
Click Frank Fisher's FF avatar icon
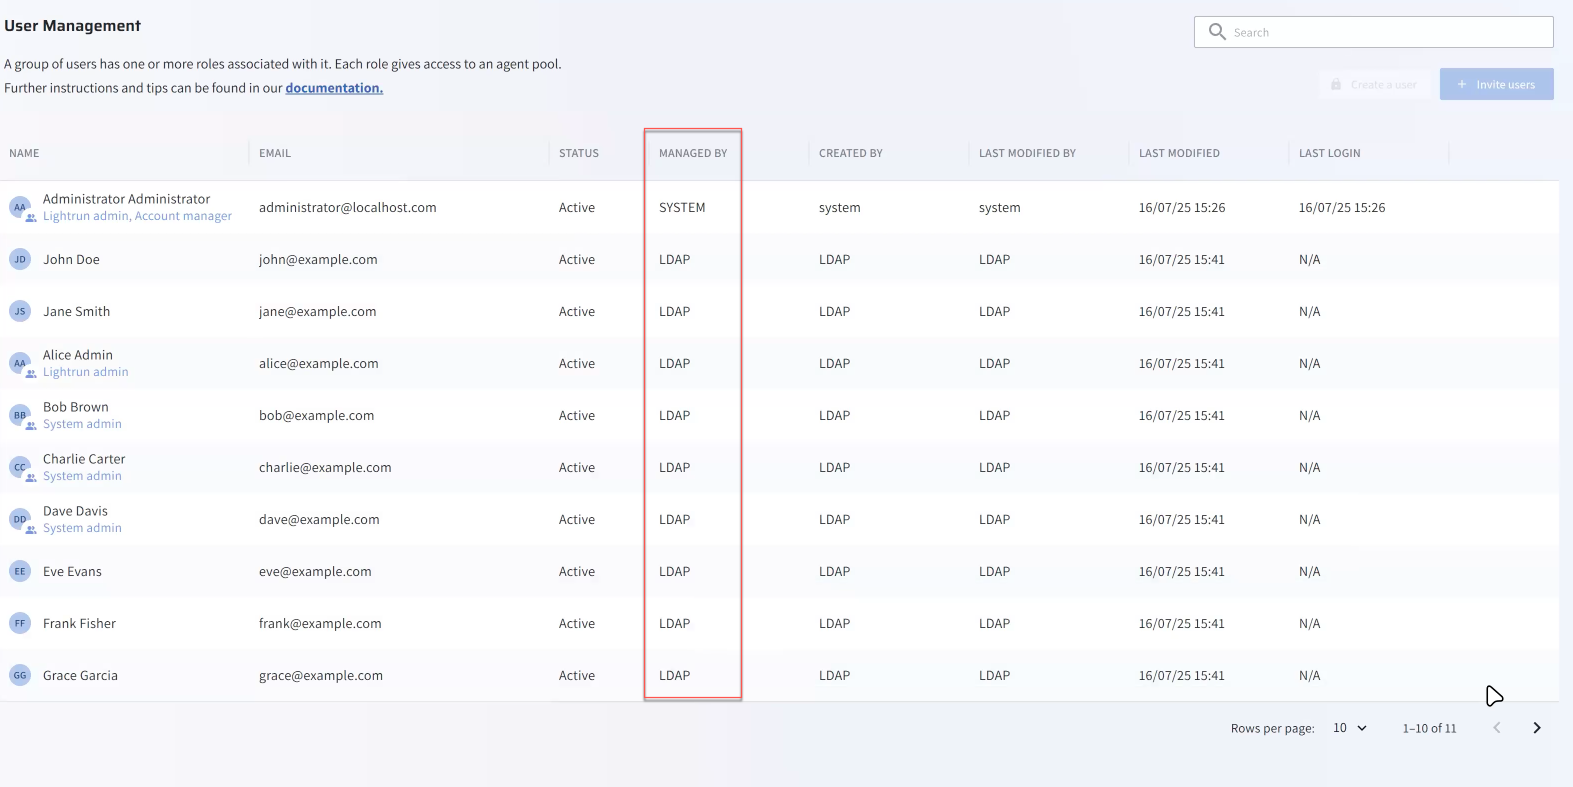(x=20, y=623)
